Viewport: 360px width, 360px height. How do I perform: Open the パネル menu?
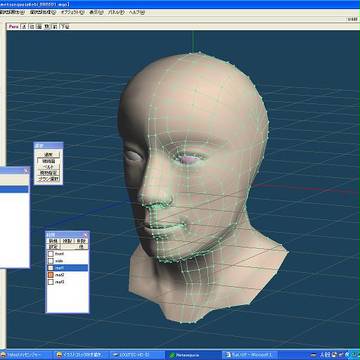tap(116, 12)
